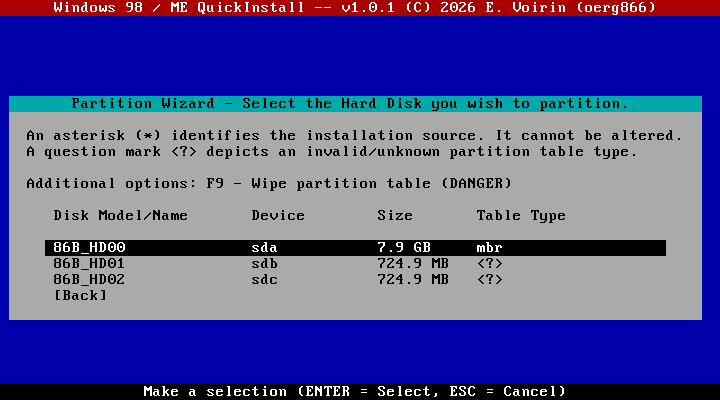
Task: Click the mbr table type value
Action: [x=489, y=248]
